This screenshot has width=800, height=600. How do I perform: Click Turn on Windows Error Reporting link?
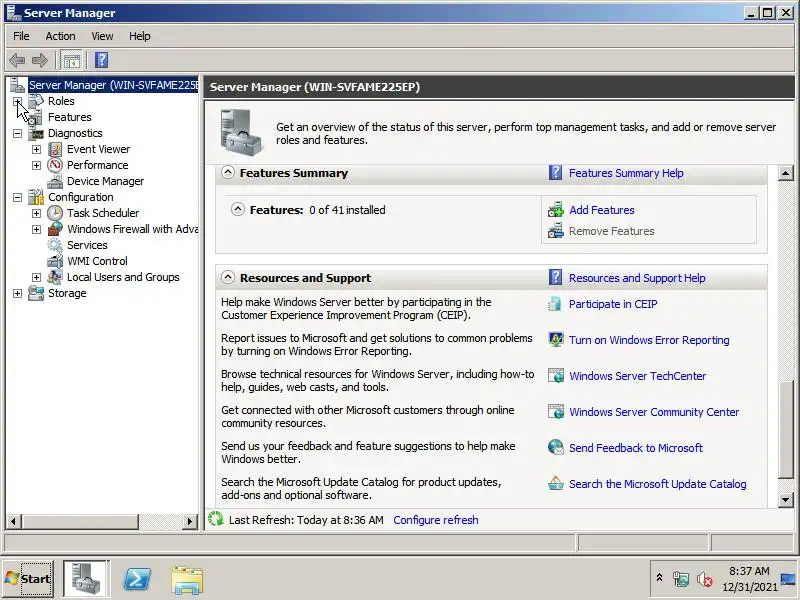649,340
